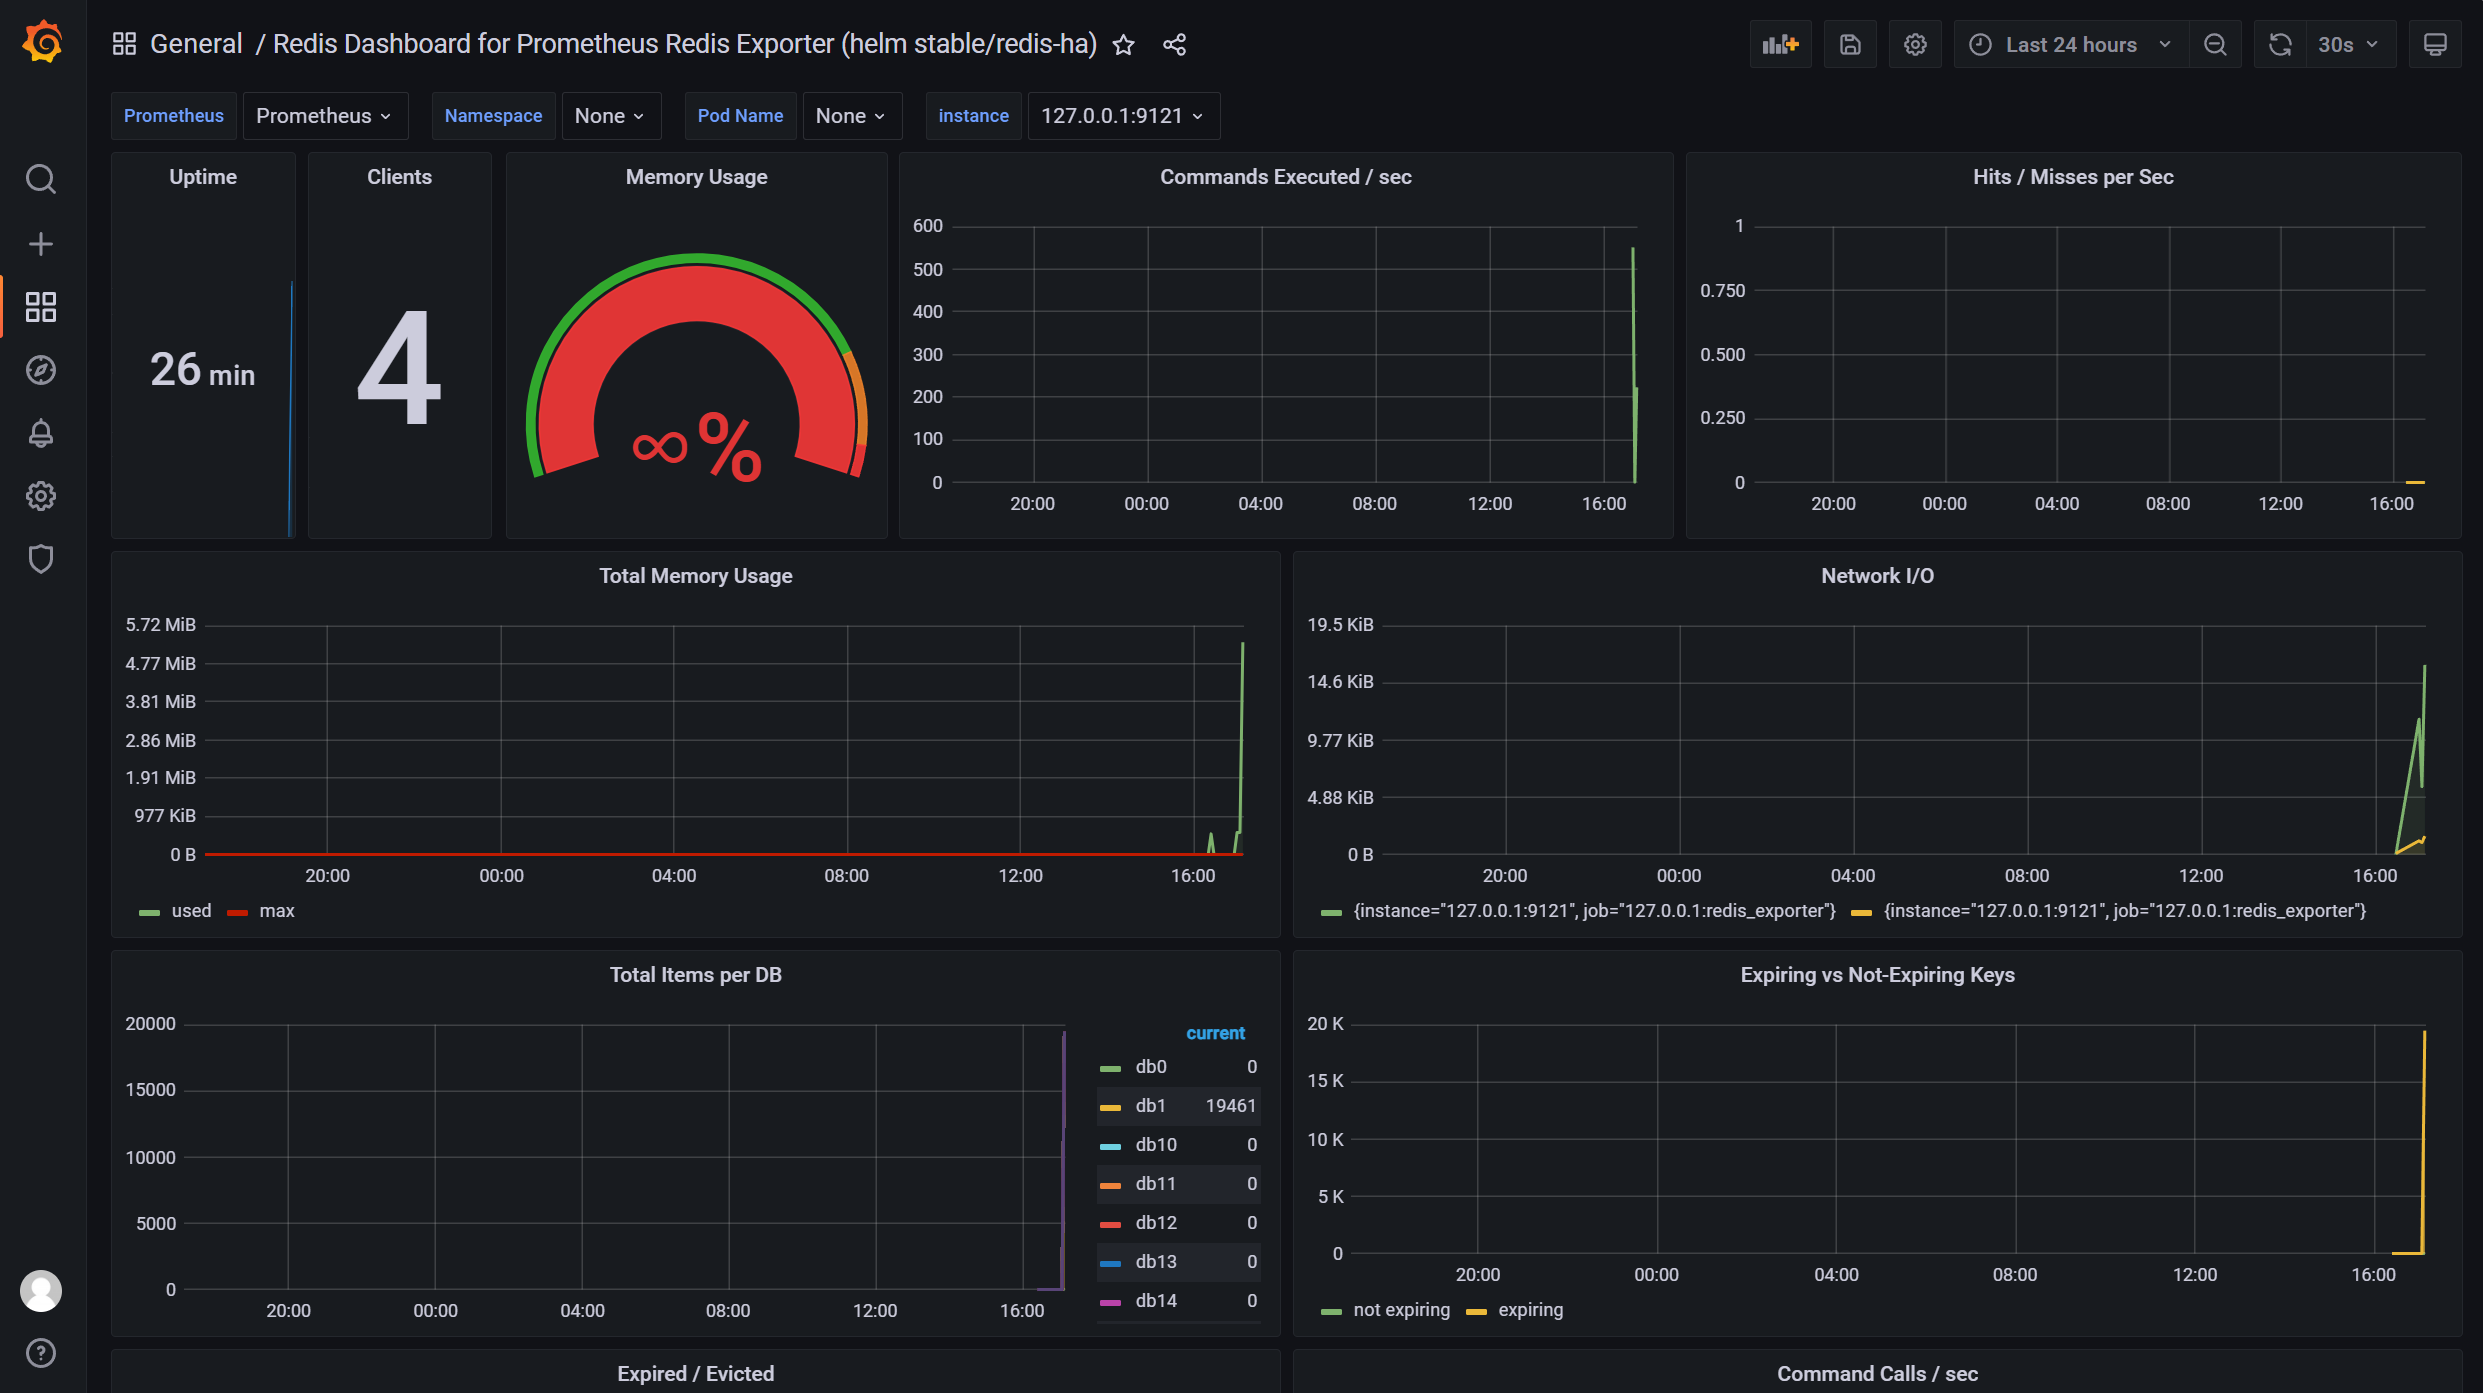2483x1393 pixels.
Task: Open dashboard settings gear in top bar
Action: (x=1915, y=45)
